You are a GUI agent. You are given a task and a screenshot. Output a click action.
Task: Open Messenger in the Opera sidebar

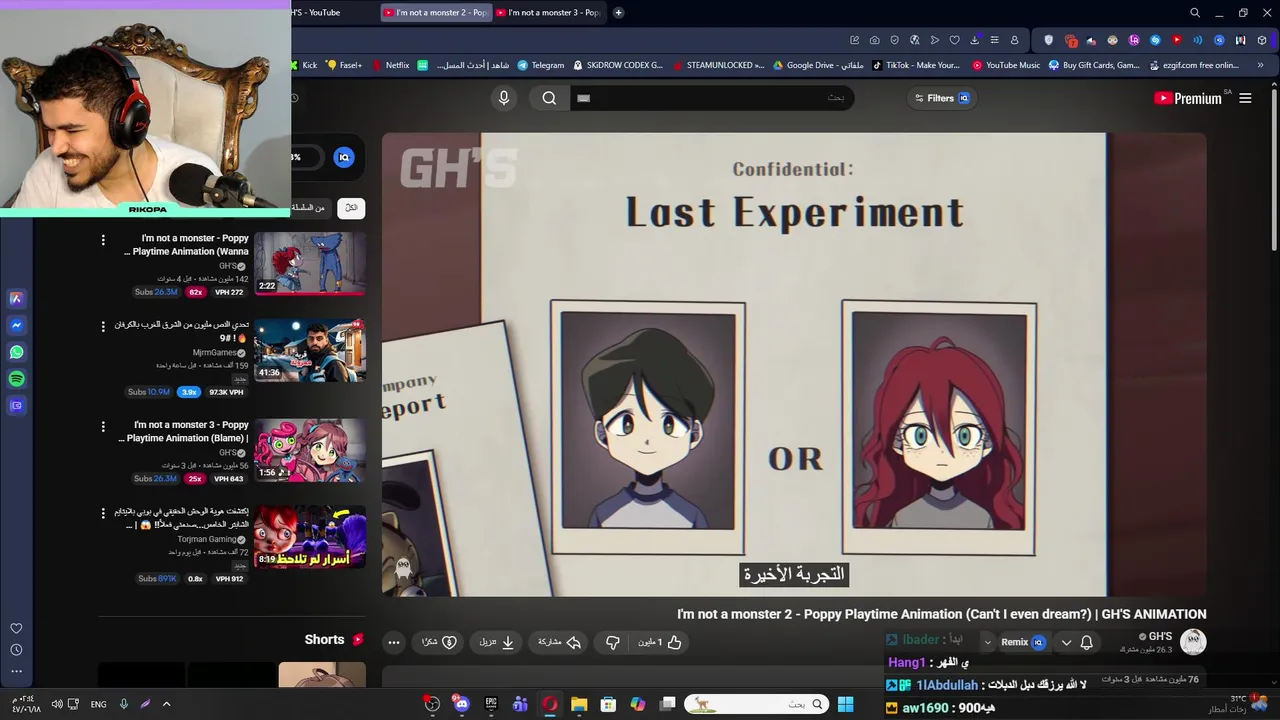tap(16, 325)
